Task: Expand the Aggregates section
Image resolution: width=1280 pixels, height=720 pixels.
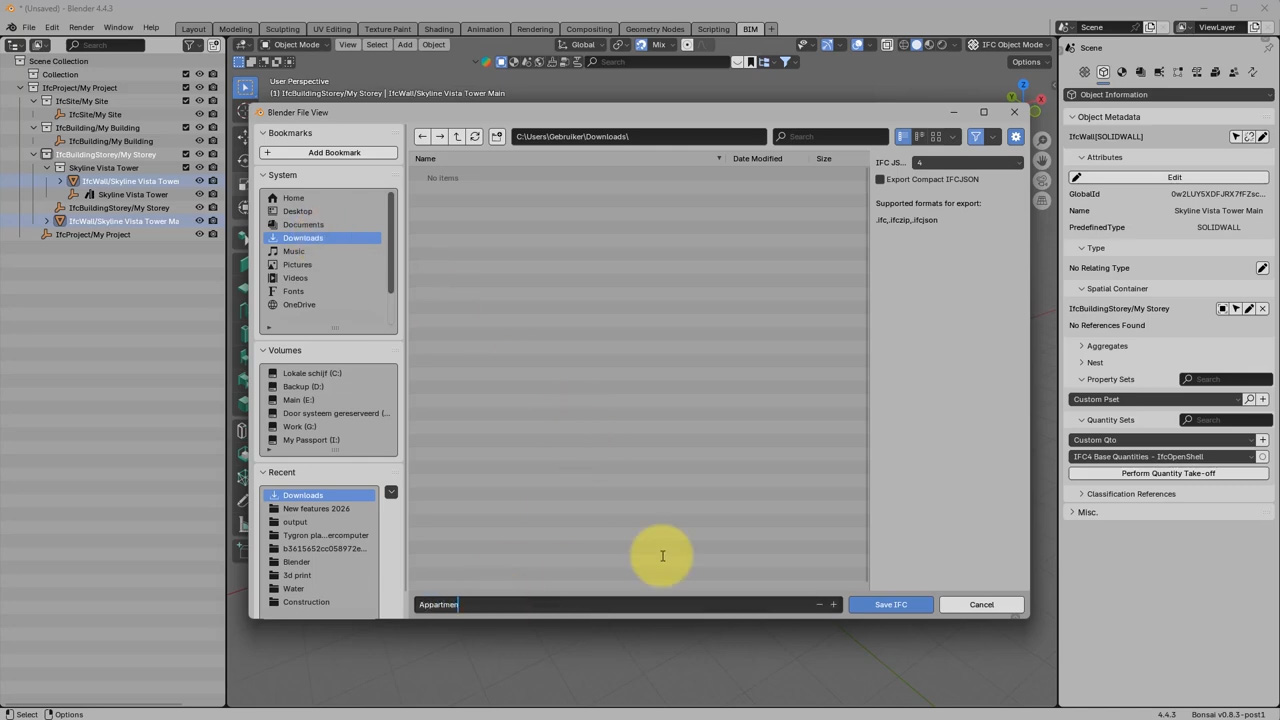Action: pyautogui.click(x=1081, y=346)
